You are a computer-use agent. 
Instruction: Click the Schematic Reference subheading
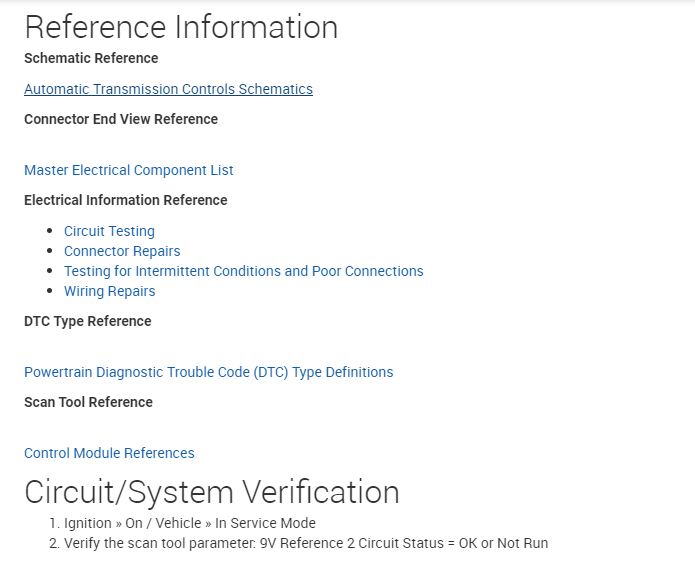[91, 58]
